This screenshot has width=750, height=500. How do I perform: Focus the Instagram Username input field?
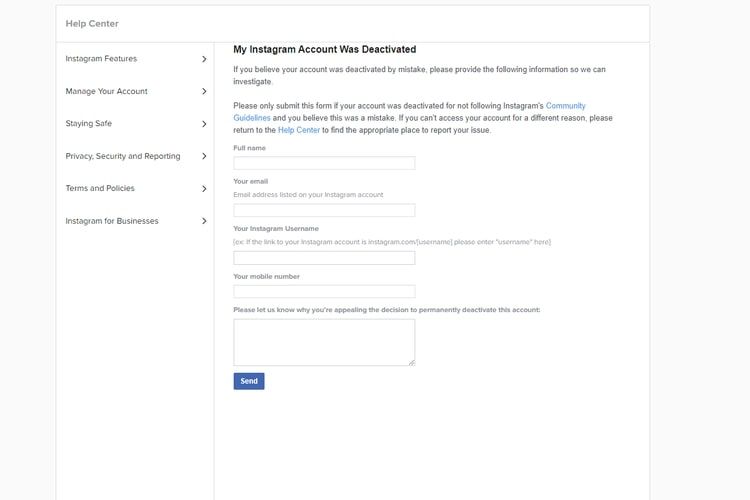324,258
